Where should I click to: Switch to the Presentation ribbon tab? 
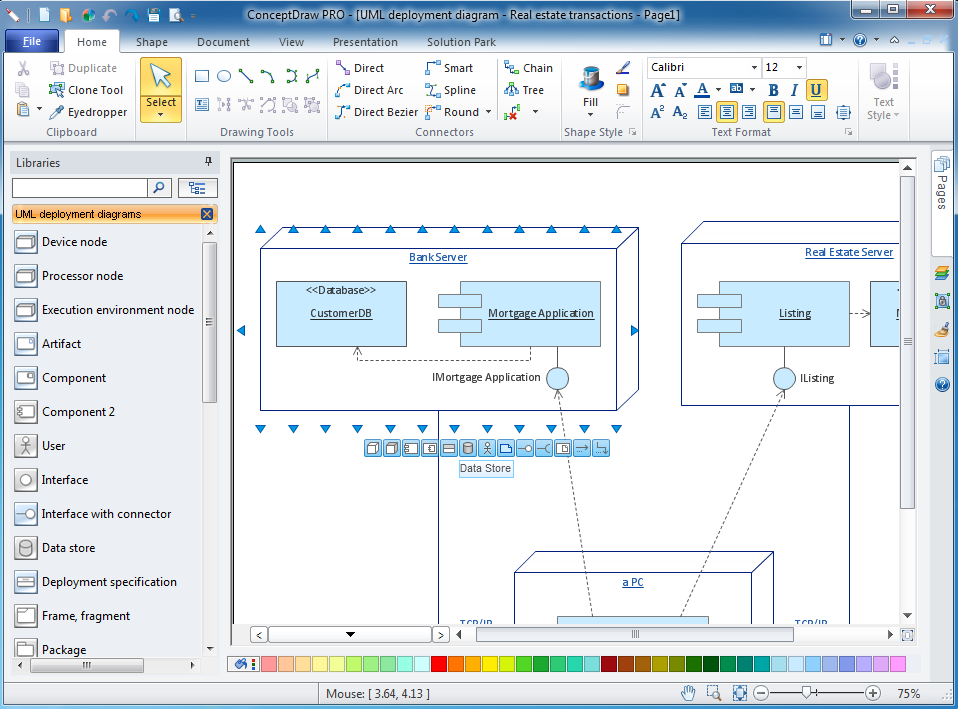tap(365, 42)
